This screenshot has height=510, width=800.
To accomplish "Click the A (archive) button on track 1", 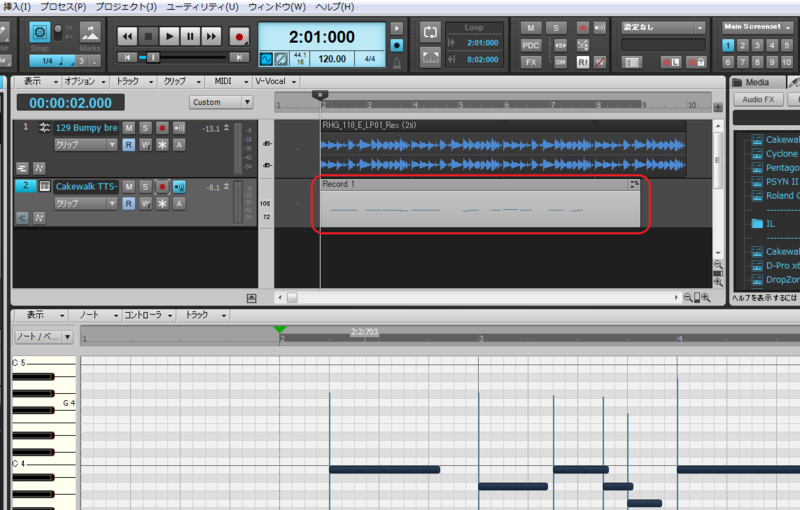I will click(179, 145).
